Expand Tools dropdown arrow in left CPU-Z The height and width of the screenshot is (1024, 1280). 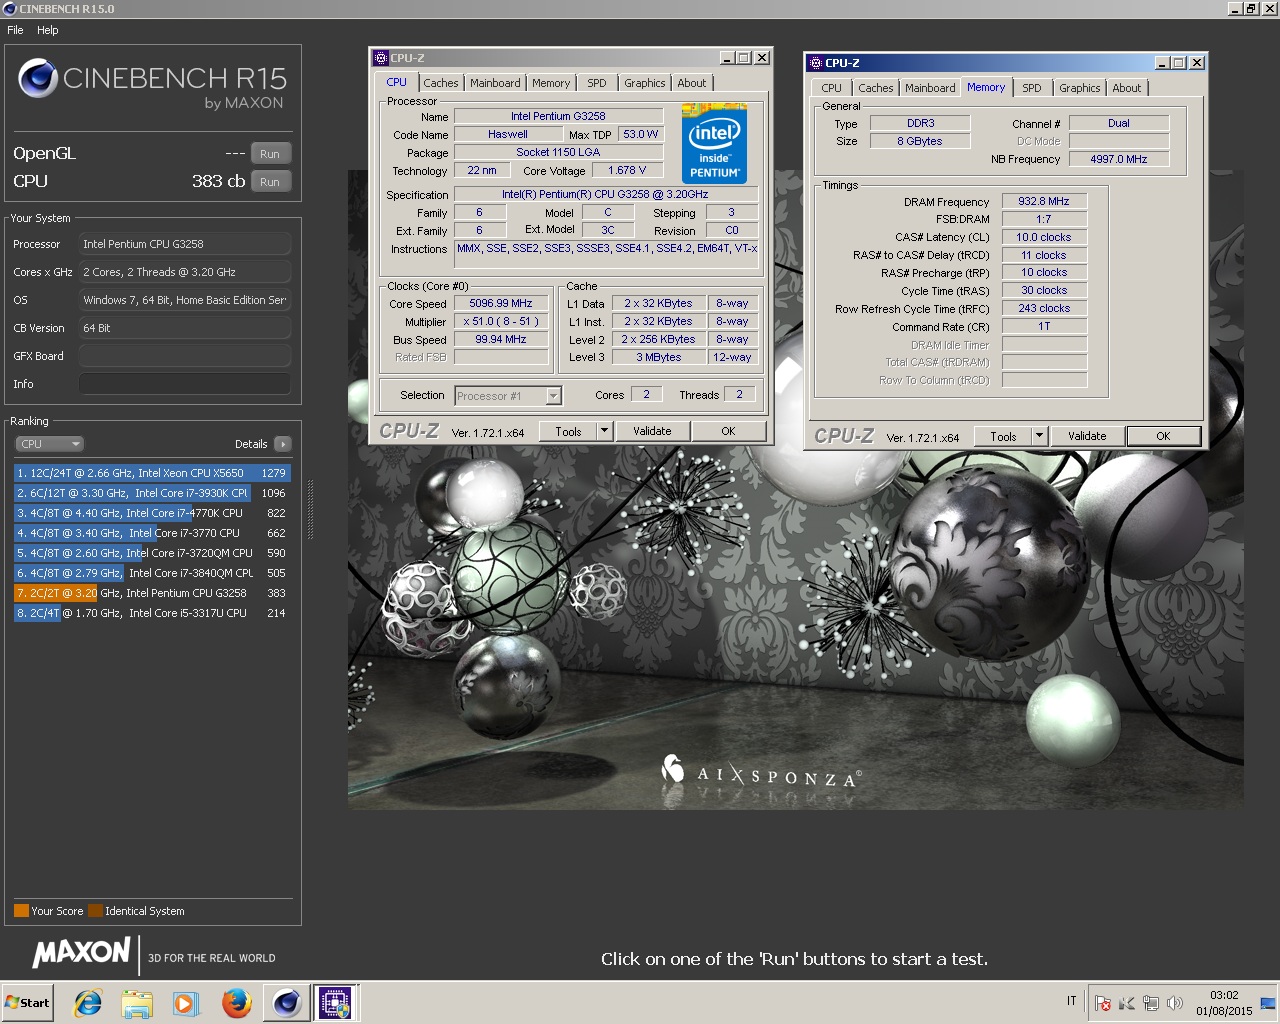pos(604,431)
